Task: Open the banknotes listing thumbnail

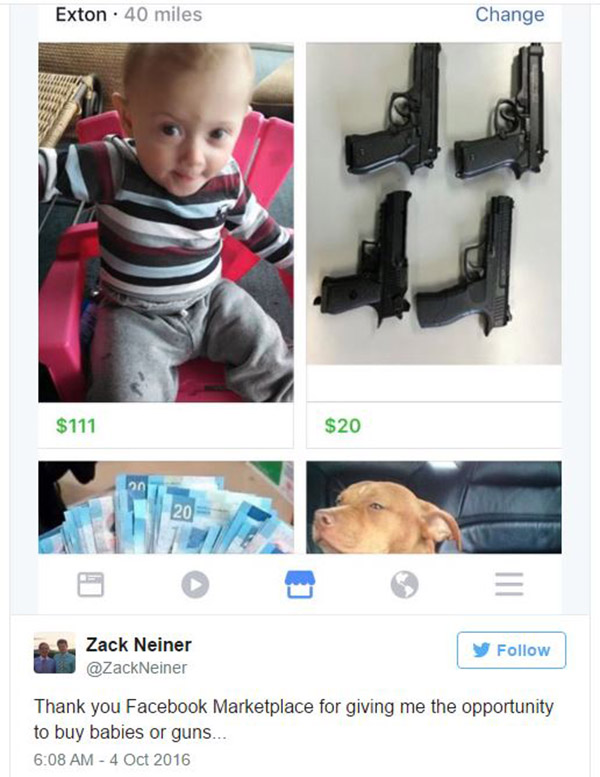Action: [166, 507]
